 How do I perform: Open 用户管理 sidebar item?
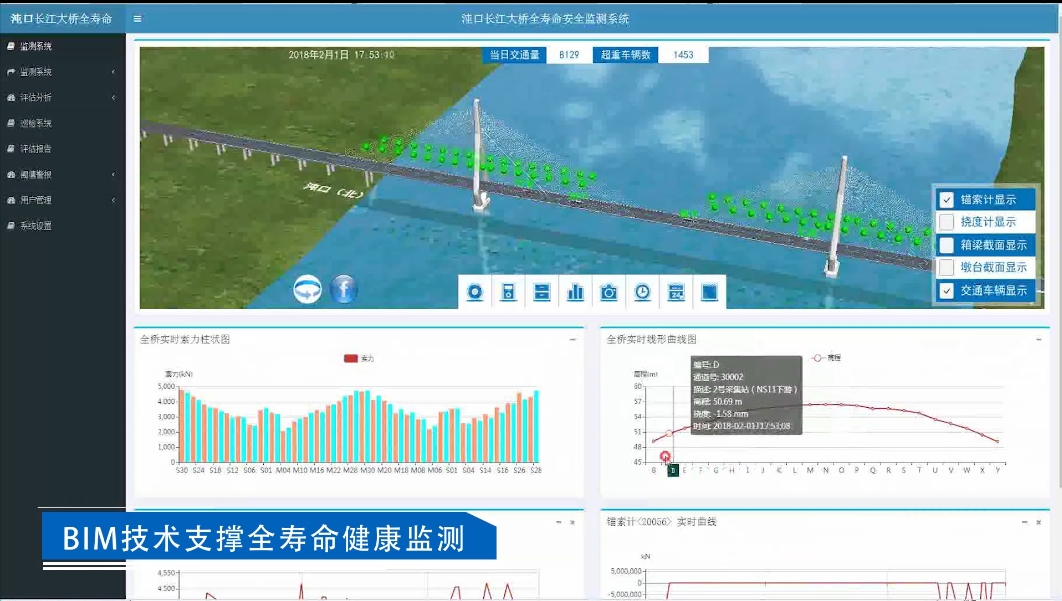[x=62, y=200]
